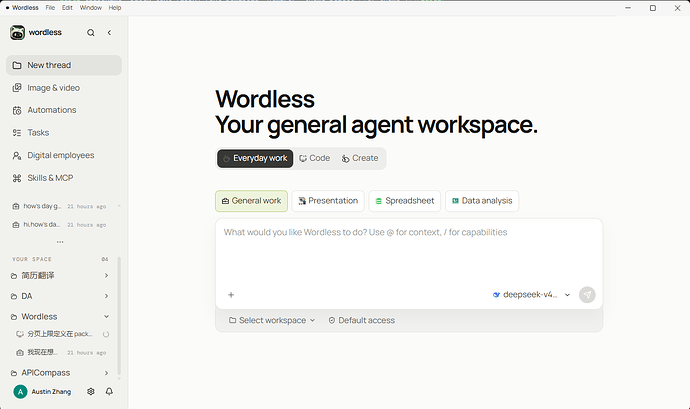This screenshot has height=409, width=690.
Task: Switch to Code mode
Action: click(315, 158)
